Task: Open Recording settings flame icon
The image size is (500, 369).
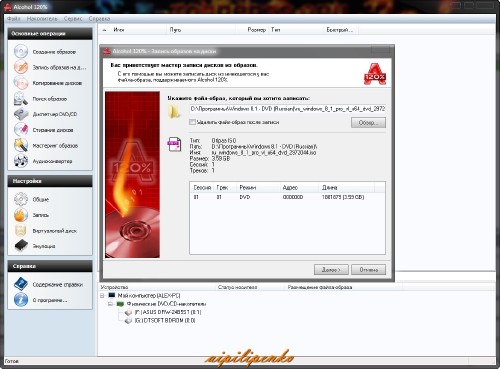Action: pos(21,215)
